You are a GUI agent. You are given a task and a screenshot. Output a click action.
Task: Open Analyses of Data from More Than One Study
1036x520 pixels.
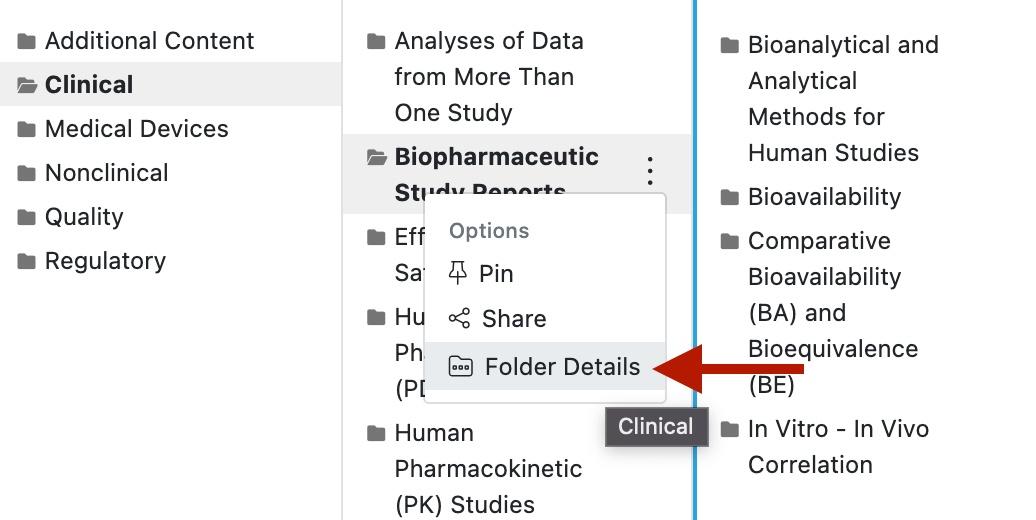click(488, 77)
